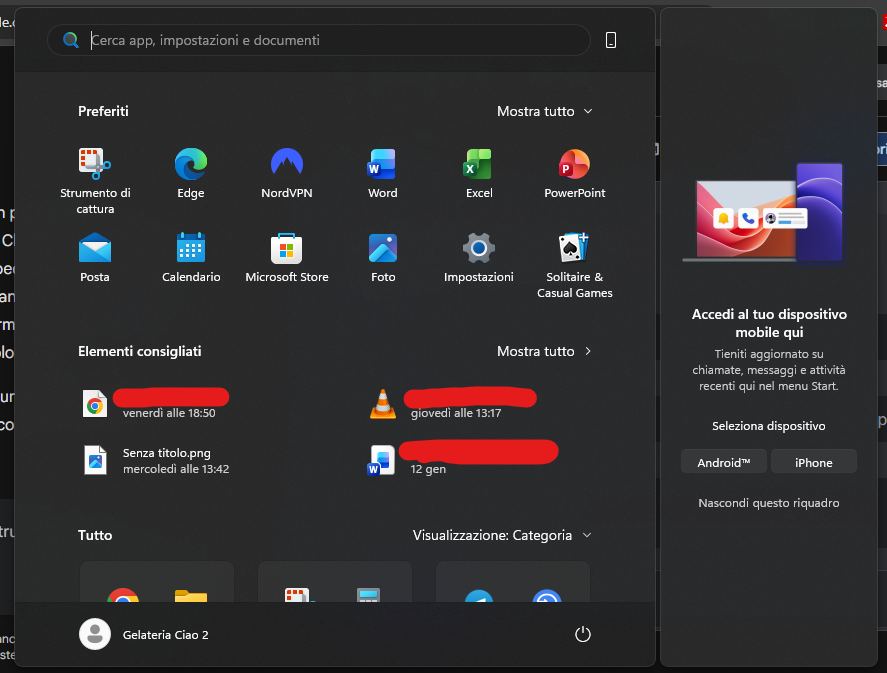Click the search magnifier icon
Viewport: 887px width, 673px height.
(x=71, y=40)
